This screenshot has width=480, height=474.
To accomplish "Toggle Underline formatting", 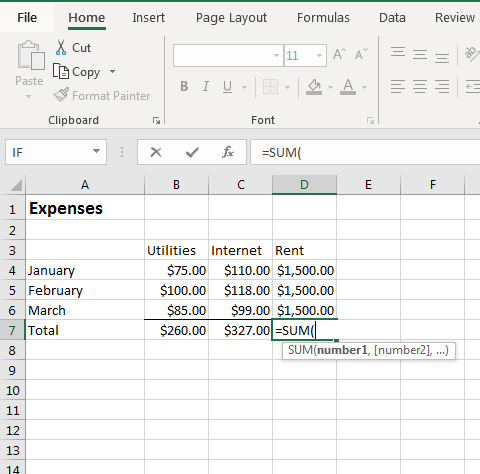I will coord(227,87).
